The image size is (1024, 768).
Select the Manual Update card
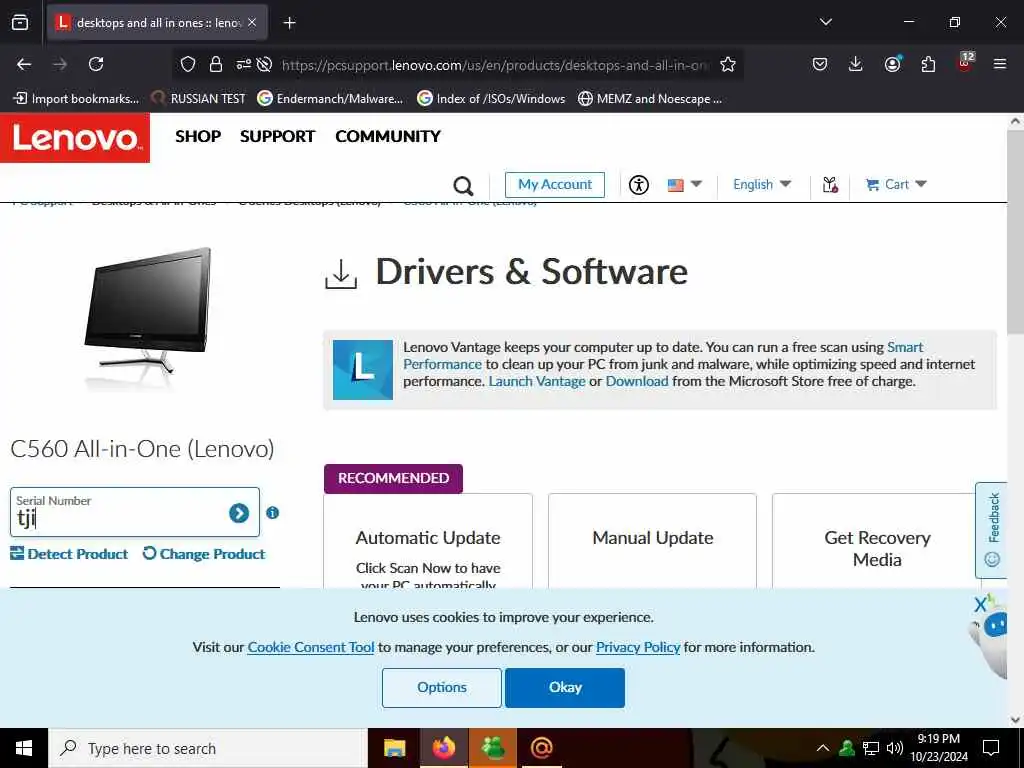coord(652,541)
